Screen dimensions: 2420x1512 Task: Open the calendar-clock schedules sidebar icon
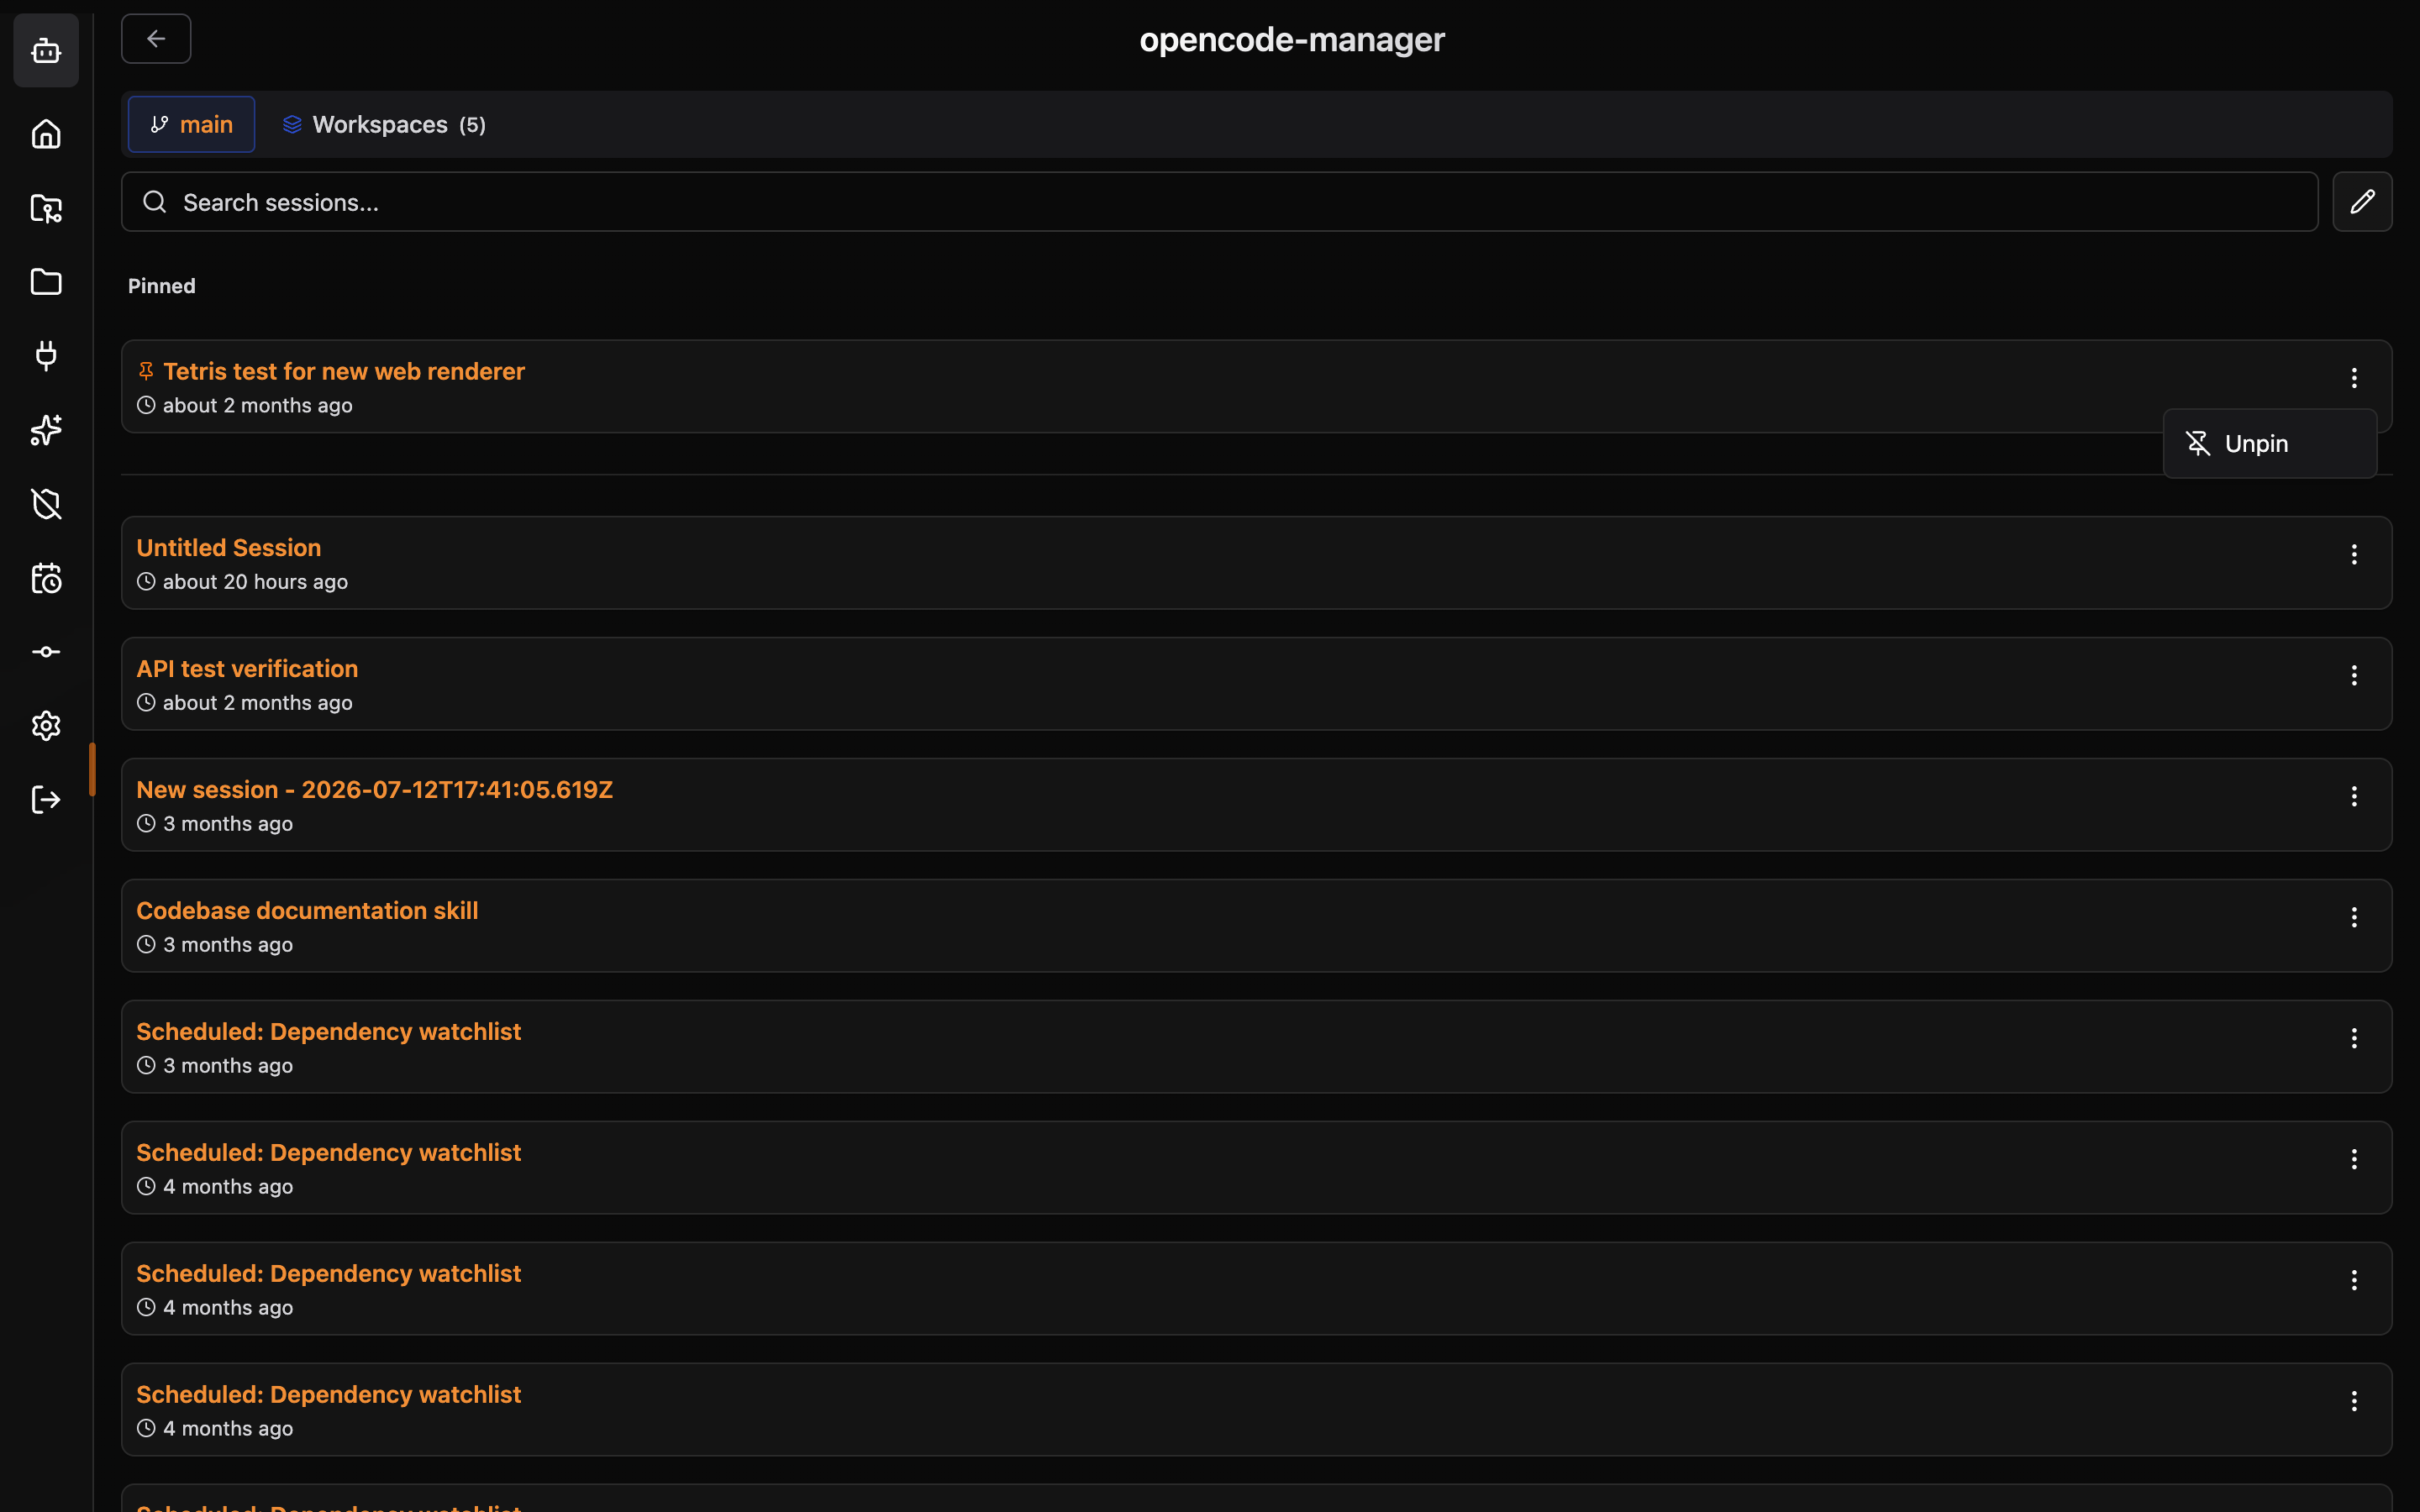46,578
